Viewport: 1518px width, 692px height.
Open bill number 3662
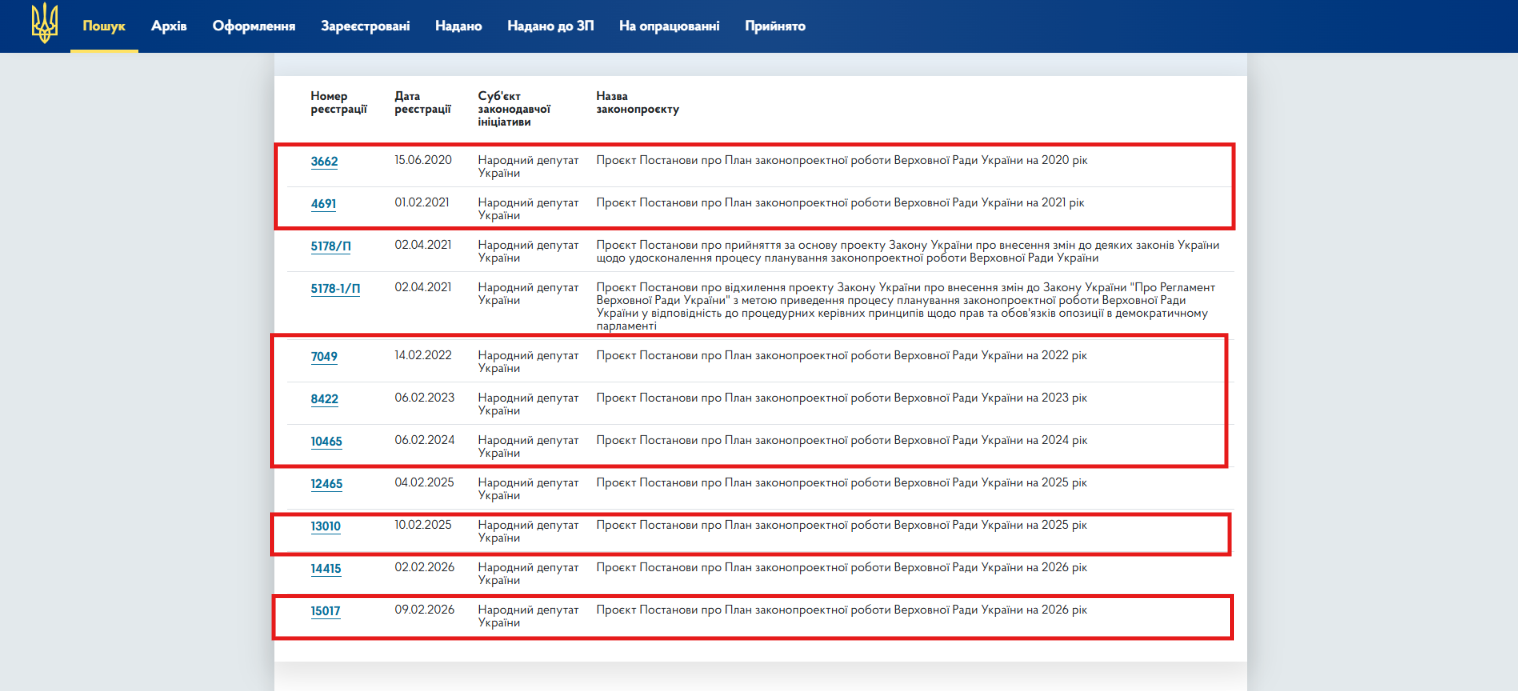tap(324, 162)
